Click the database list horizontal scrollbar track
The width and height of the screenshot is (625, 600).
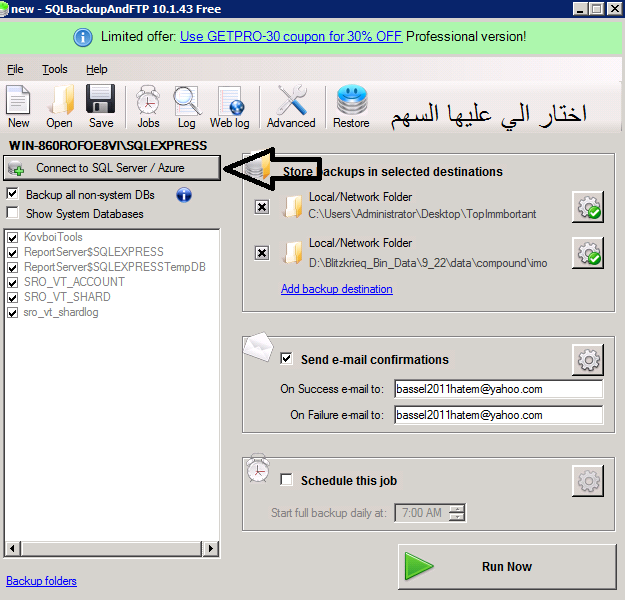point(112,549)
